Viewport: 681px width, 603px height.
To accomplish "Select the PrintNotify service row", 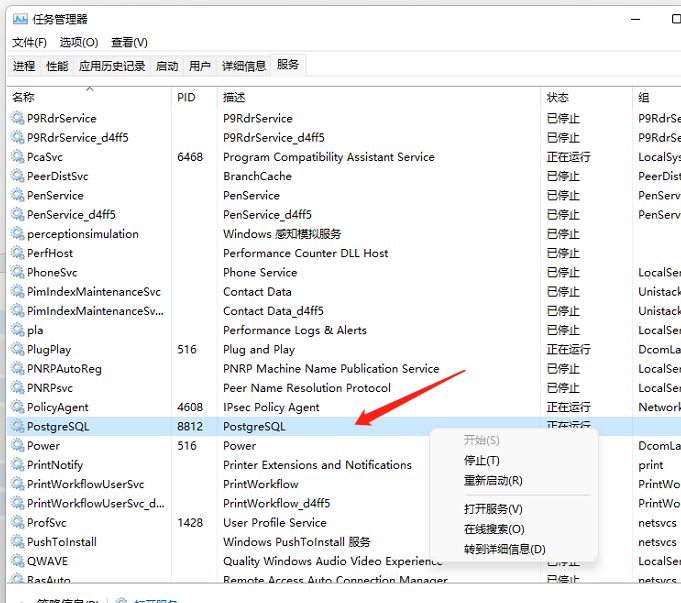I will point(56,465).
